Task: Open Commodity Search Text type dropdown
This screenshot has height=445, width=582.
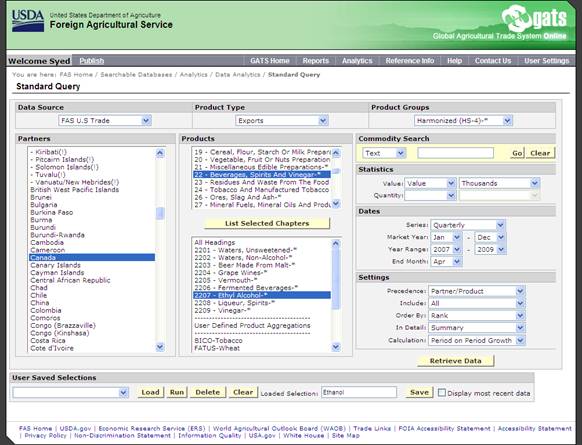Action: click(384, 153)
